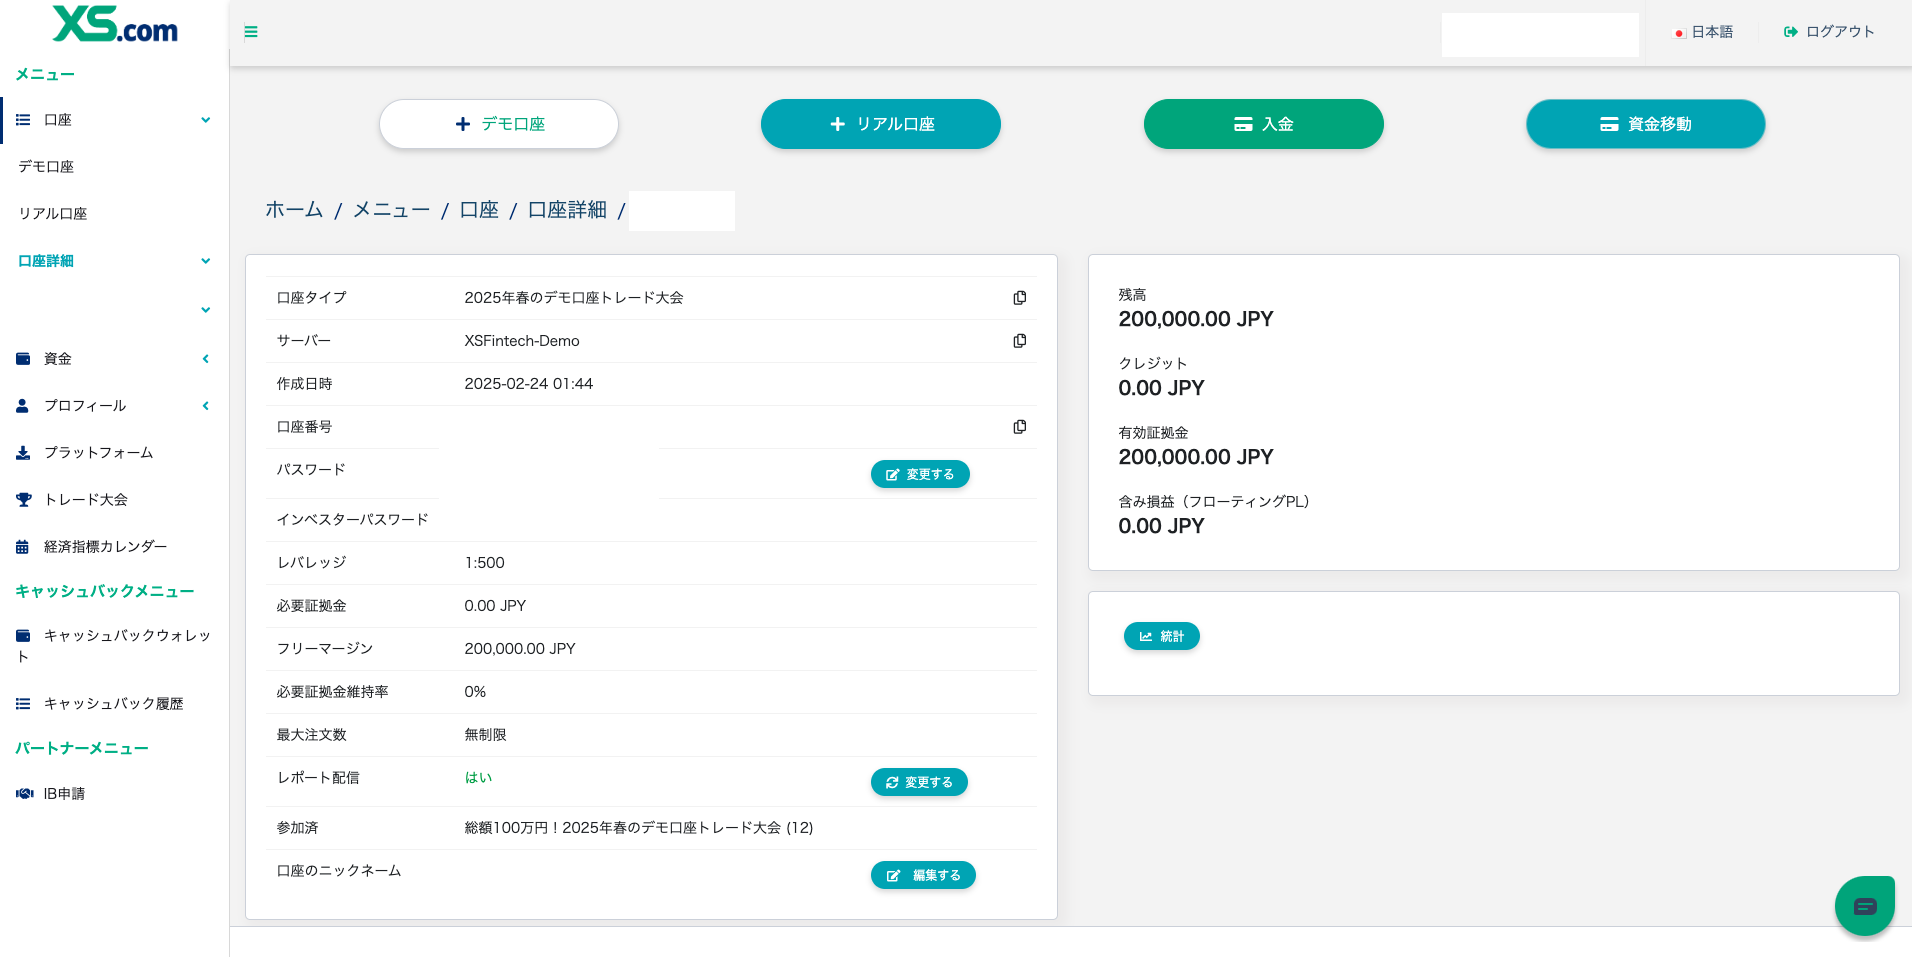The width and height of the screenshot is (1912, 957).
Task: Click the green 入金 button
Action: (1263, 124)
